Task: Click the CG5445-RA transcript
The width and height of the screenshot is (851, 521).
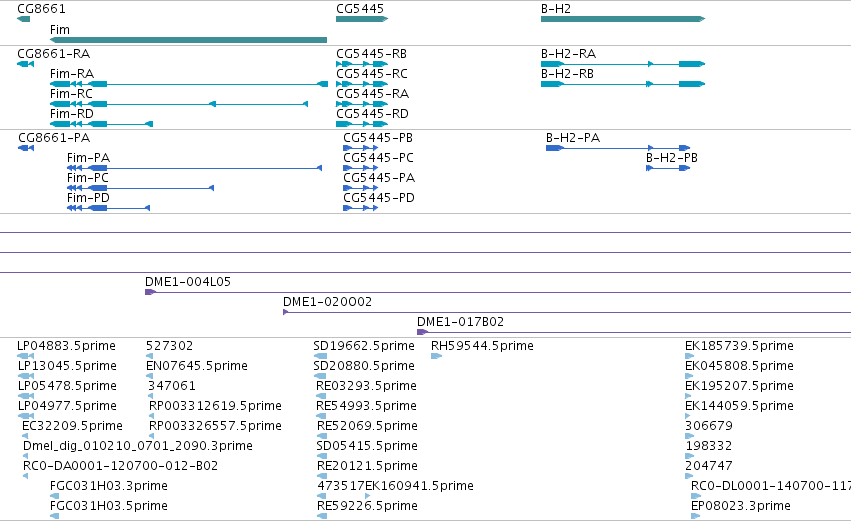Action: (362, 104)
